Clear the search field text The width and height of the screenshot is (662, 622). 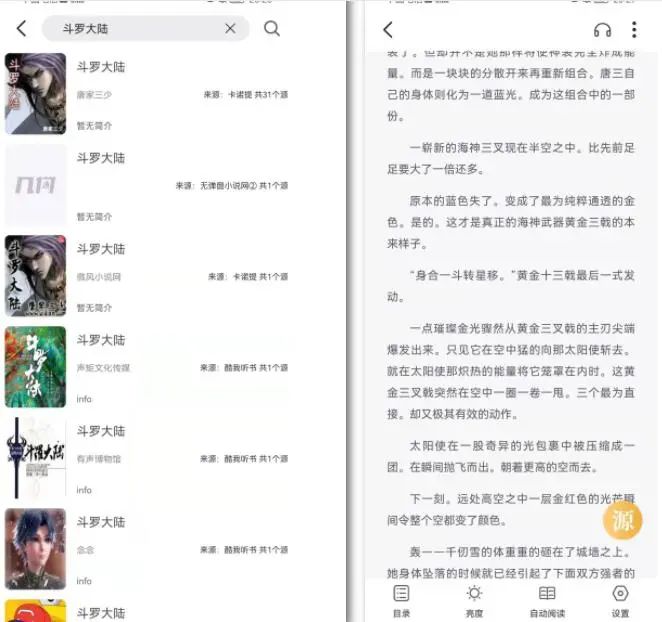pos(231,29)
